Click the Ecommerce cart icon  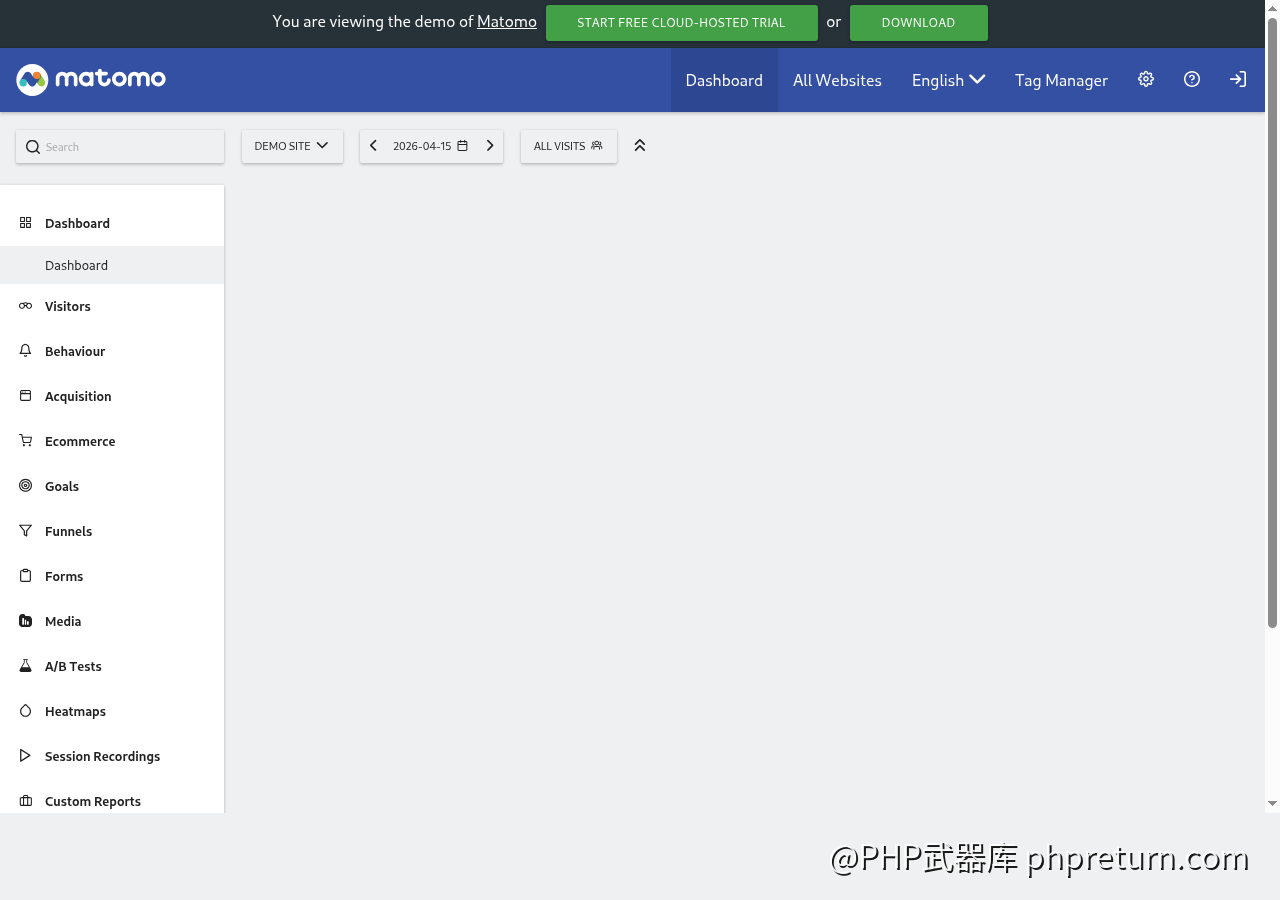26,441
